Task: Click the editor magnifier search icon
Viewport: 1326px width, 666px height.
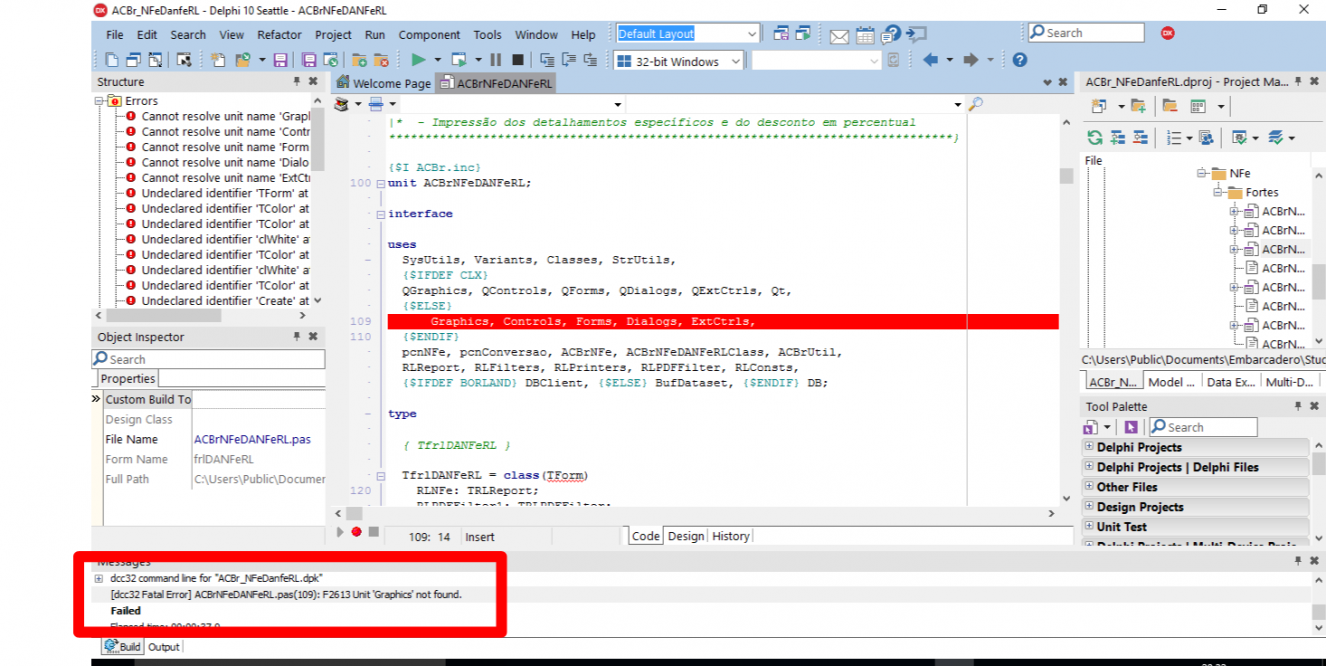Action: 975,104
